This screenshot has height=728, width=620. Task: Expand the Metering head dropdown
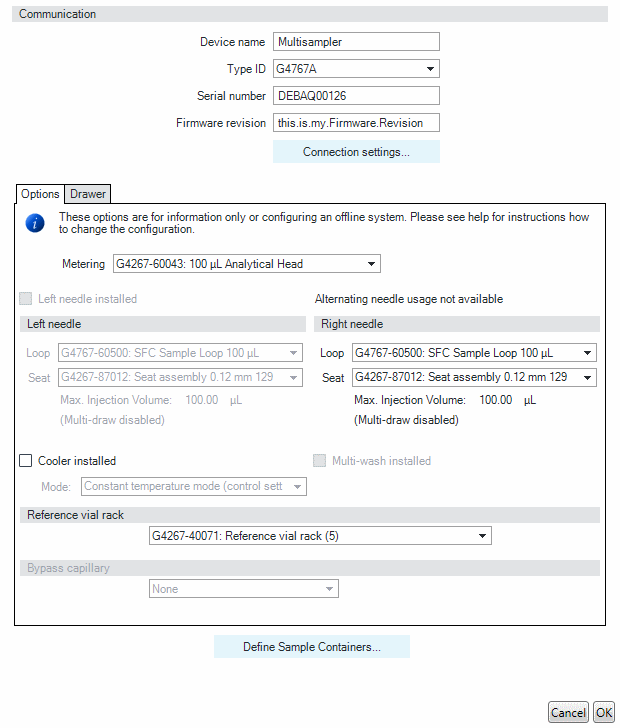[246, 264]
